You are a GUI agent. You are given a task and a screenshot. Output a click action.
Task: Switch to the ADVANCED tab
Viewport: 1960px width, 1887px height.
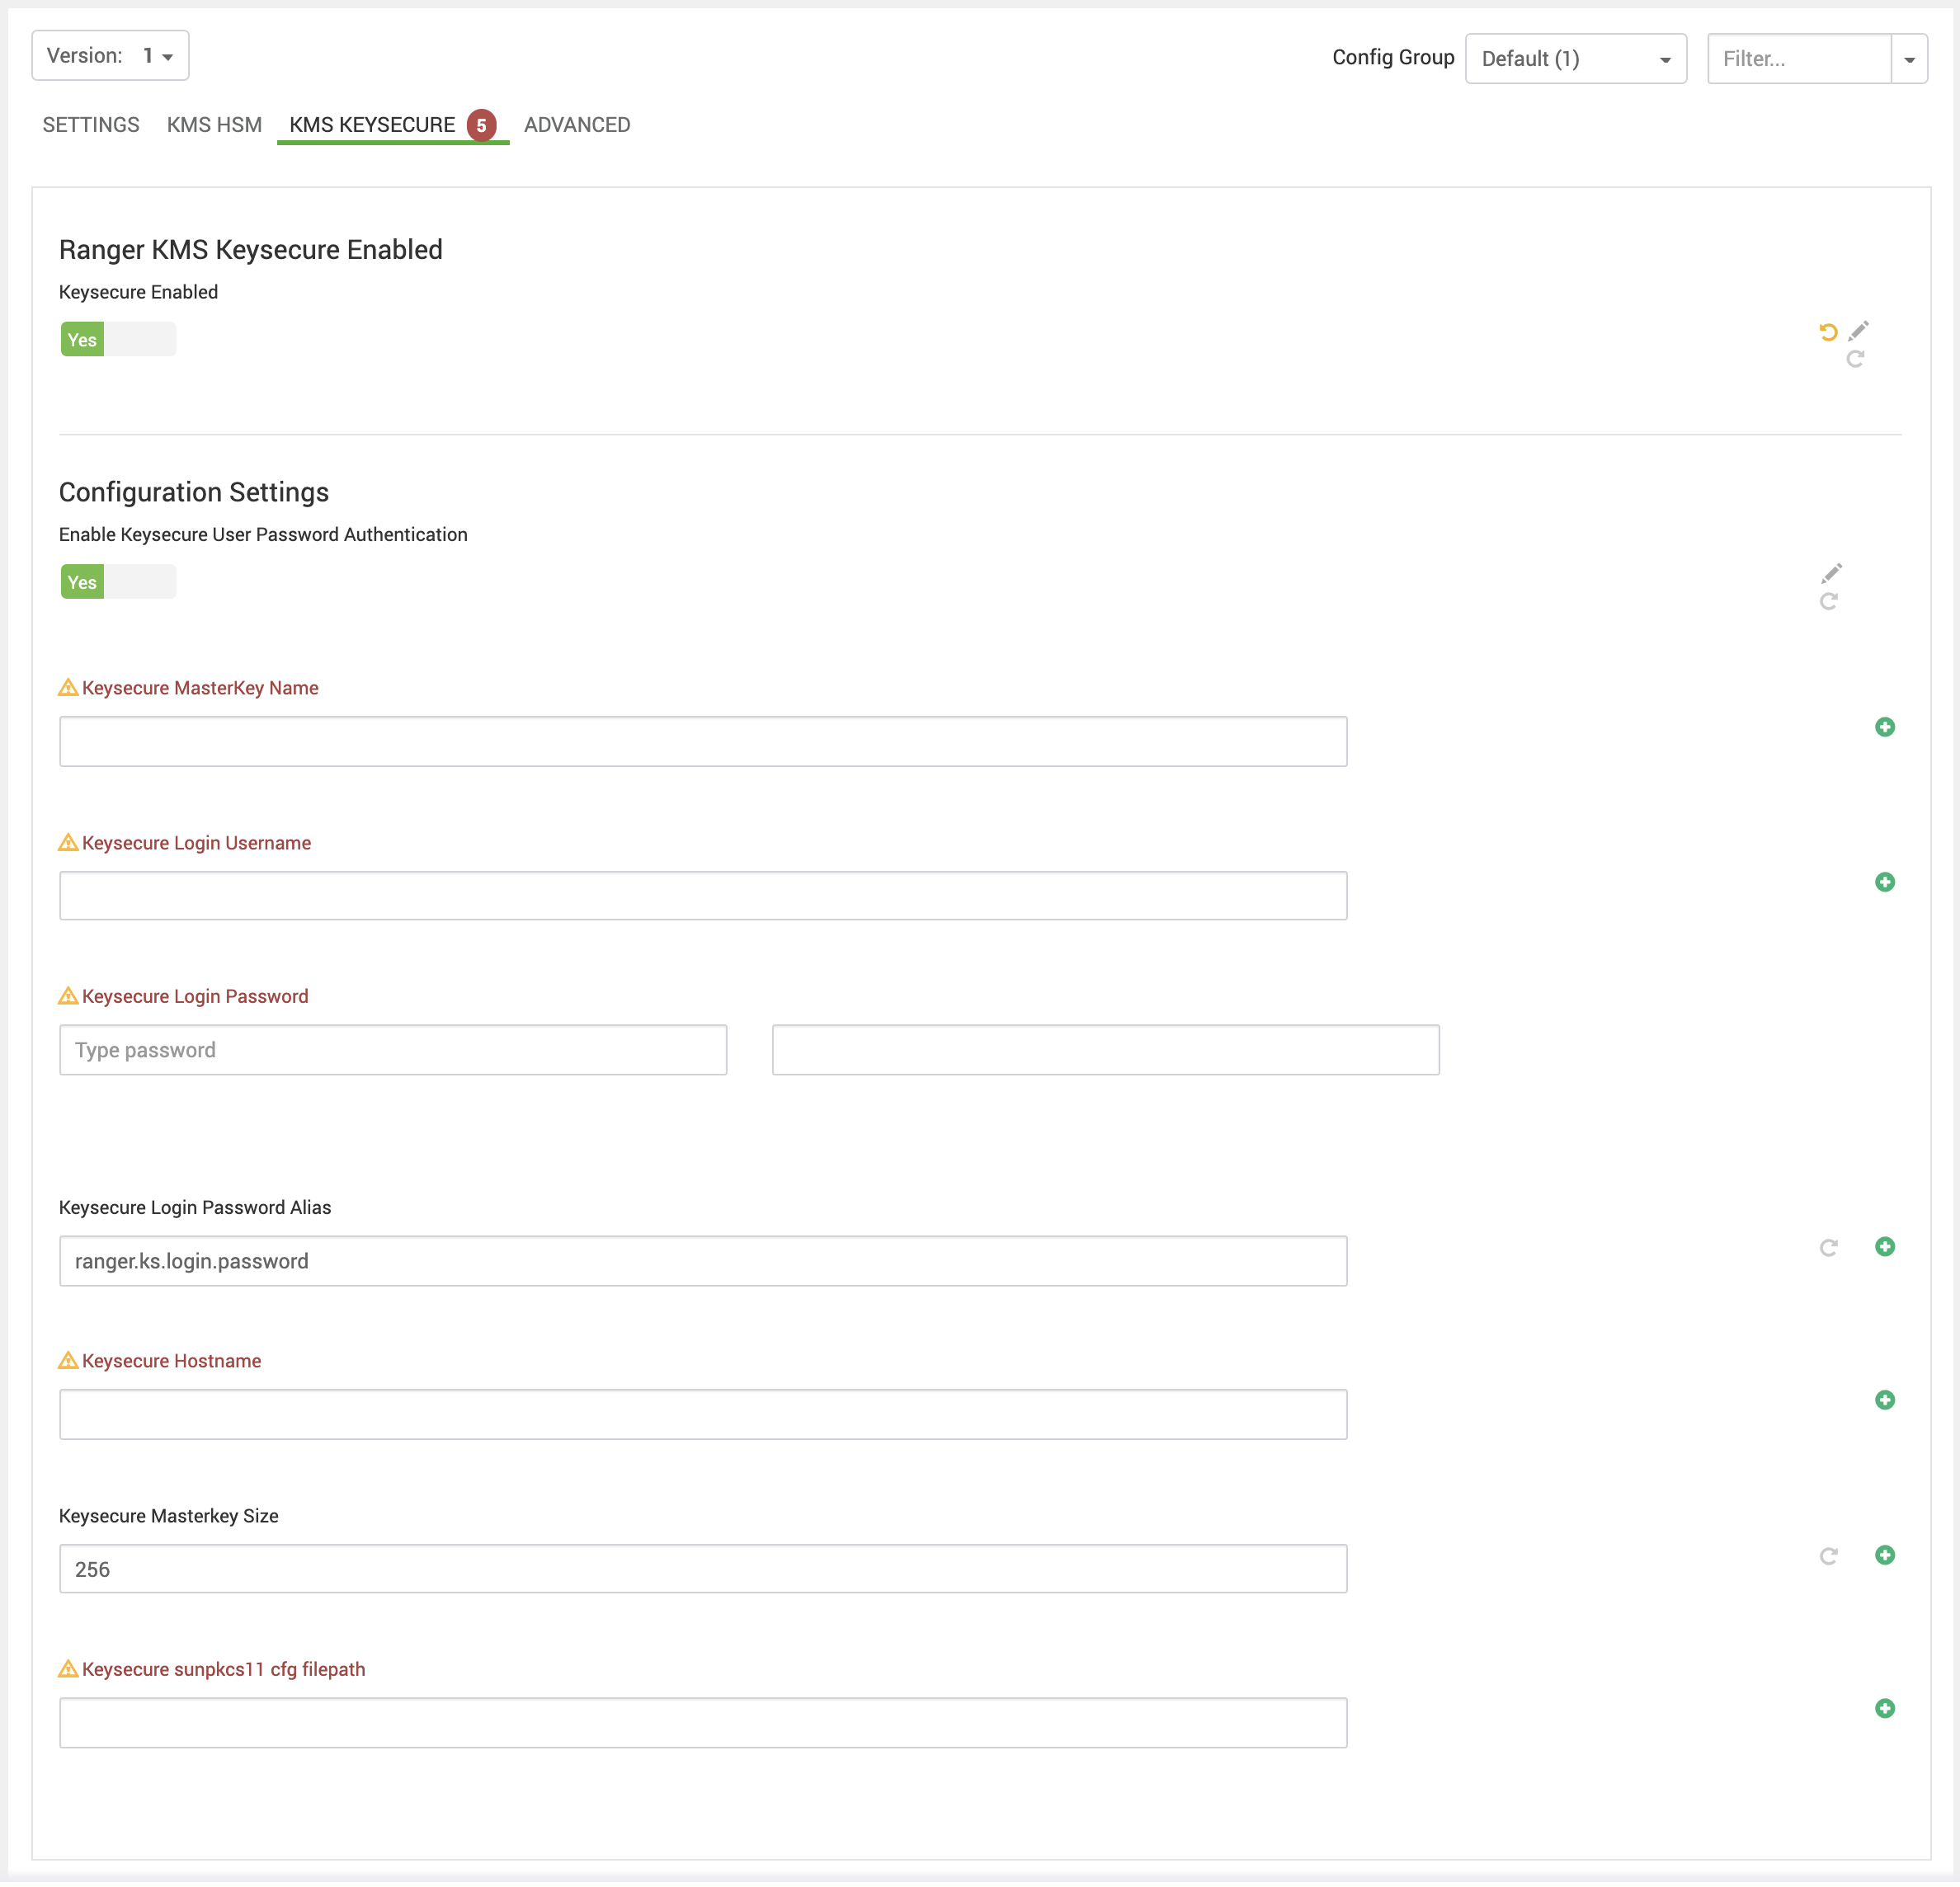577,125
